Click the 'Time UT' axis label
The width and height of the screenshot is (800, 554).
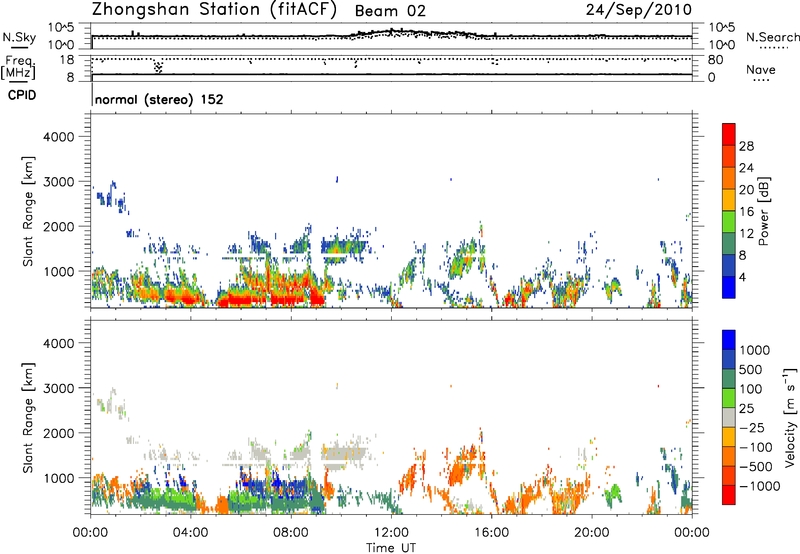tap(391, 548)
